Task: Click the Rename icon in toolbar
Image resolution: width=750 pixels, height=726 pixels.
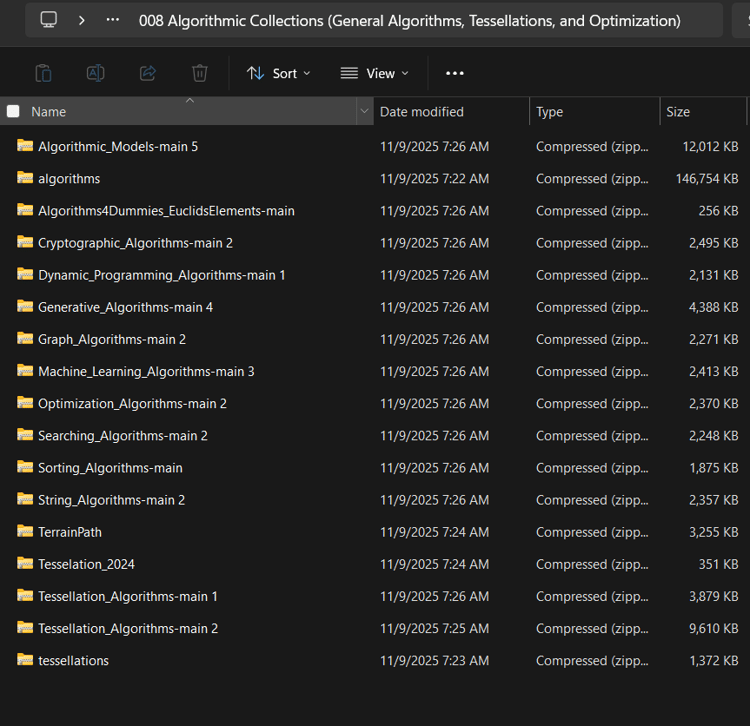Action: coord(95,73)
